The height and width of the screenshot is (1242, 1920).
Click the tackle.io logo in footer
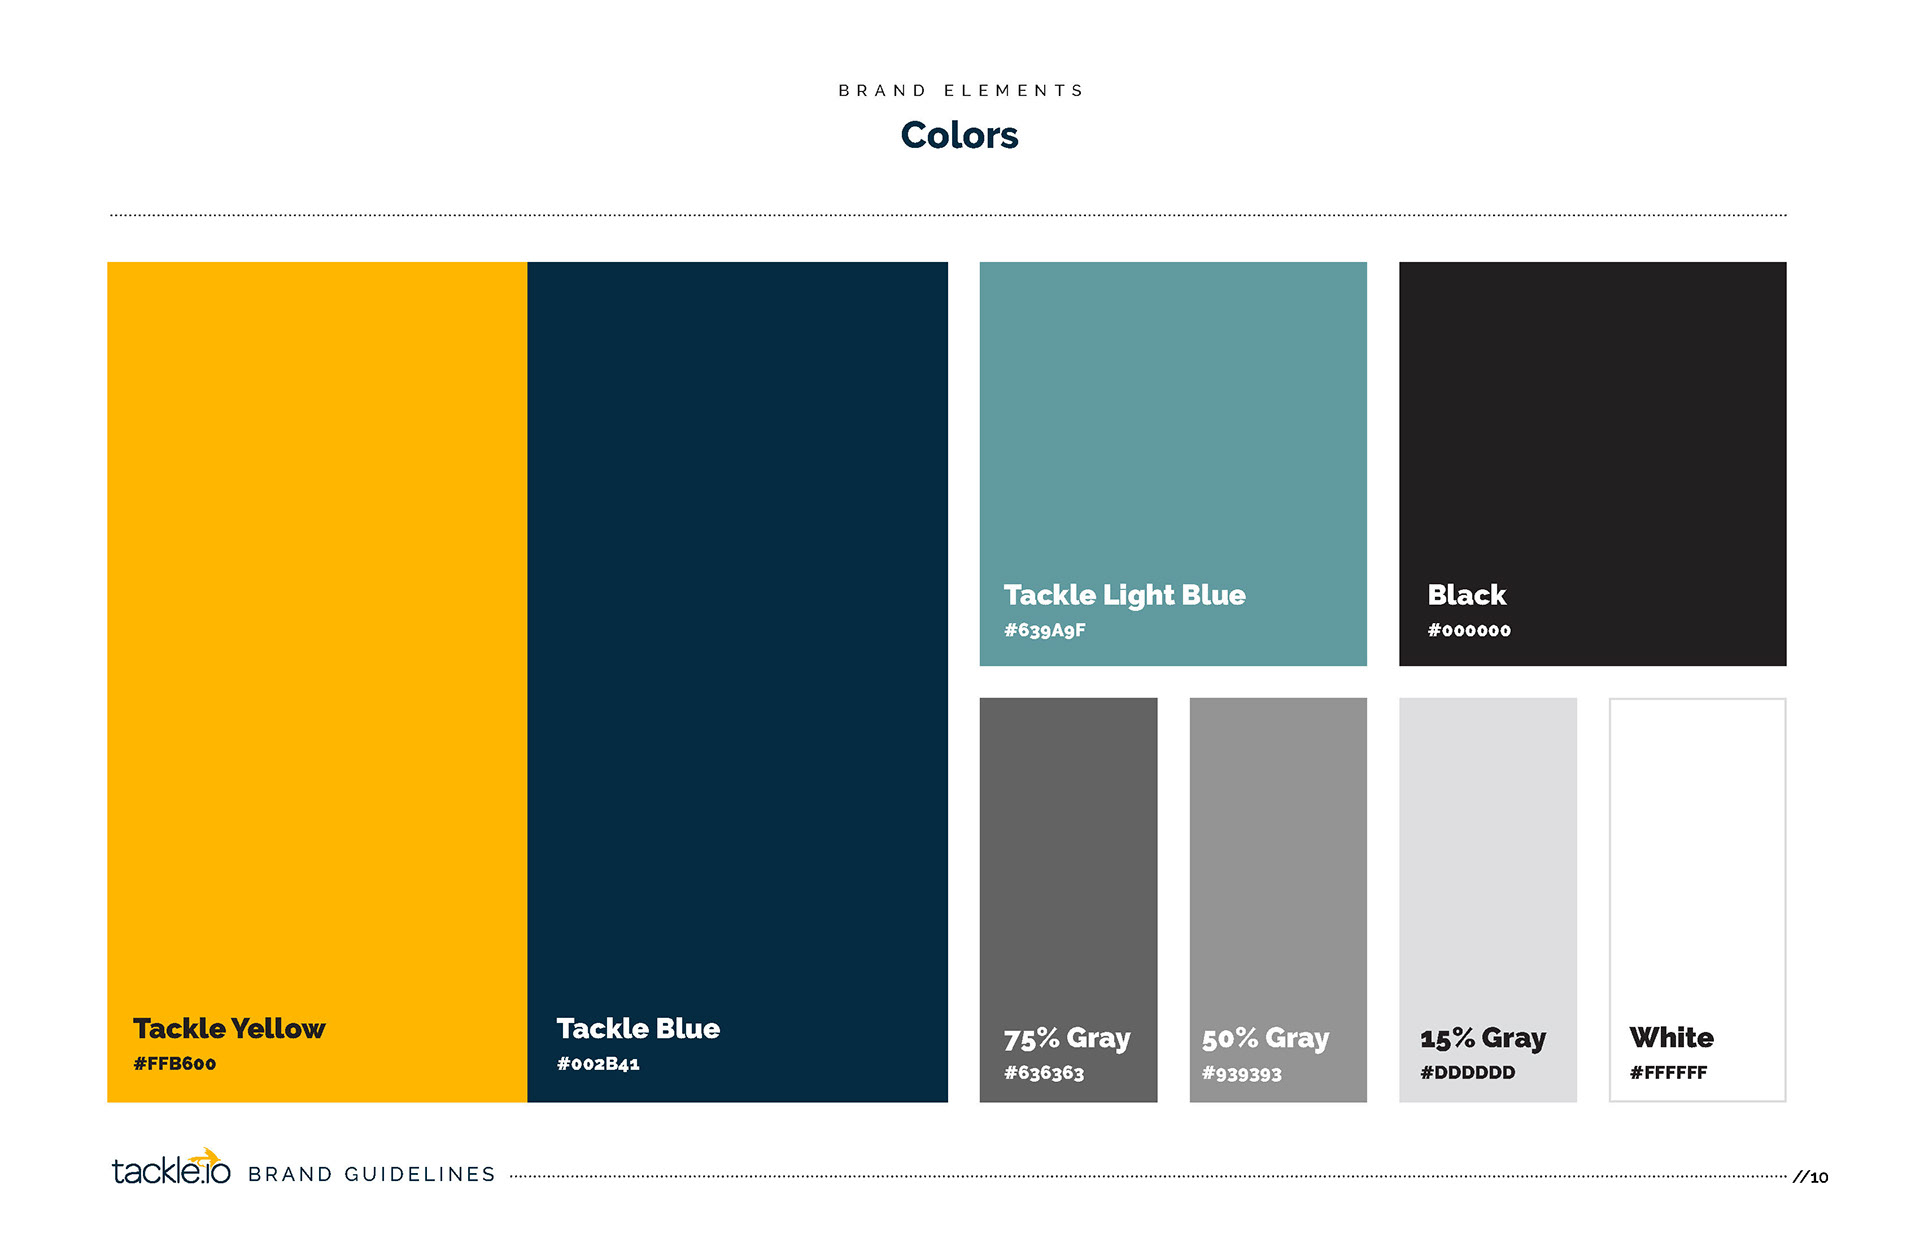[x=170, y=1169]
